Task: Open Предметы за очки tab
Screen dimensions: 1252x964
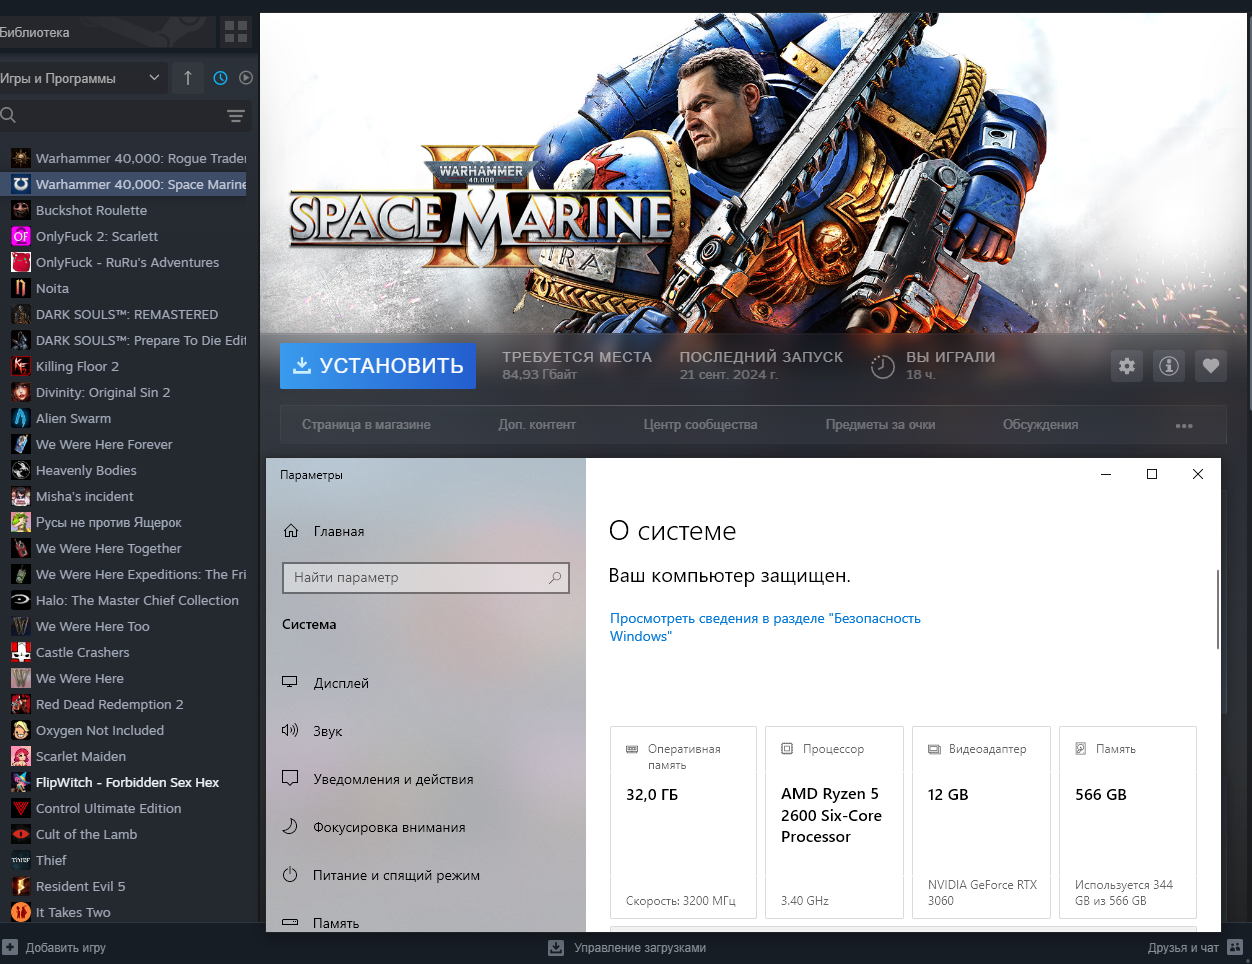Action: pos(880,425)
